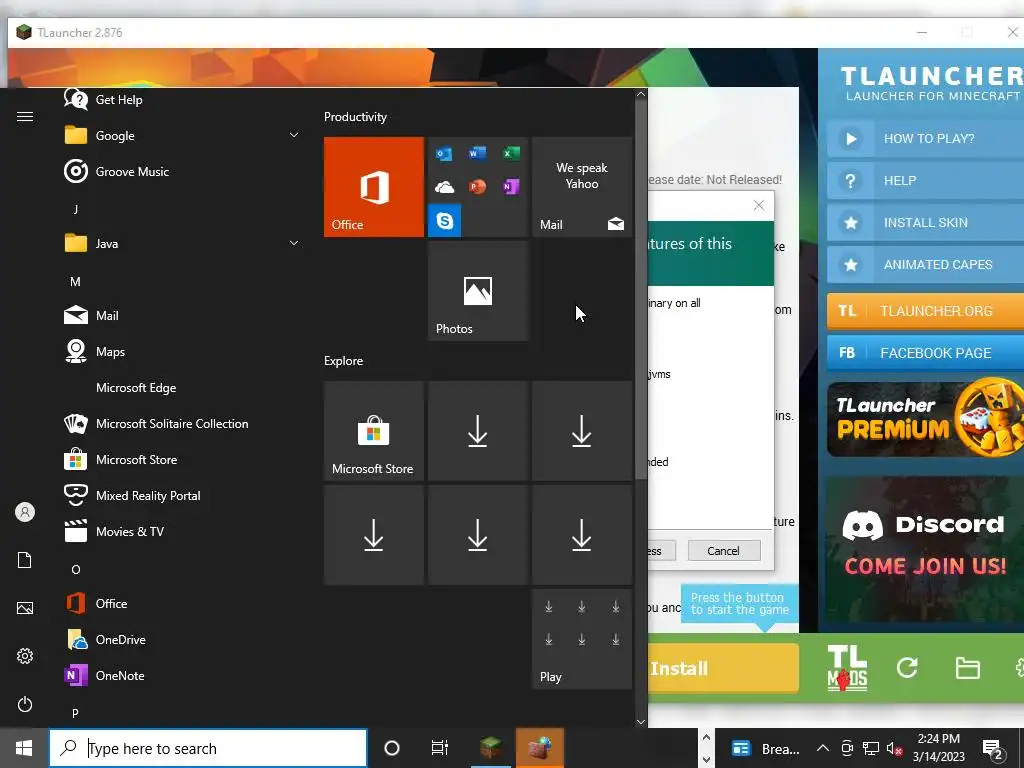The image size is (1024, 768).
Task: Open the folder icon in TLauncher
Action: [967, 668]
